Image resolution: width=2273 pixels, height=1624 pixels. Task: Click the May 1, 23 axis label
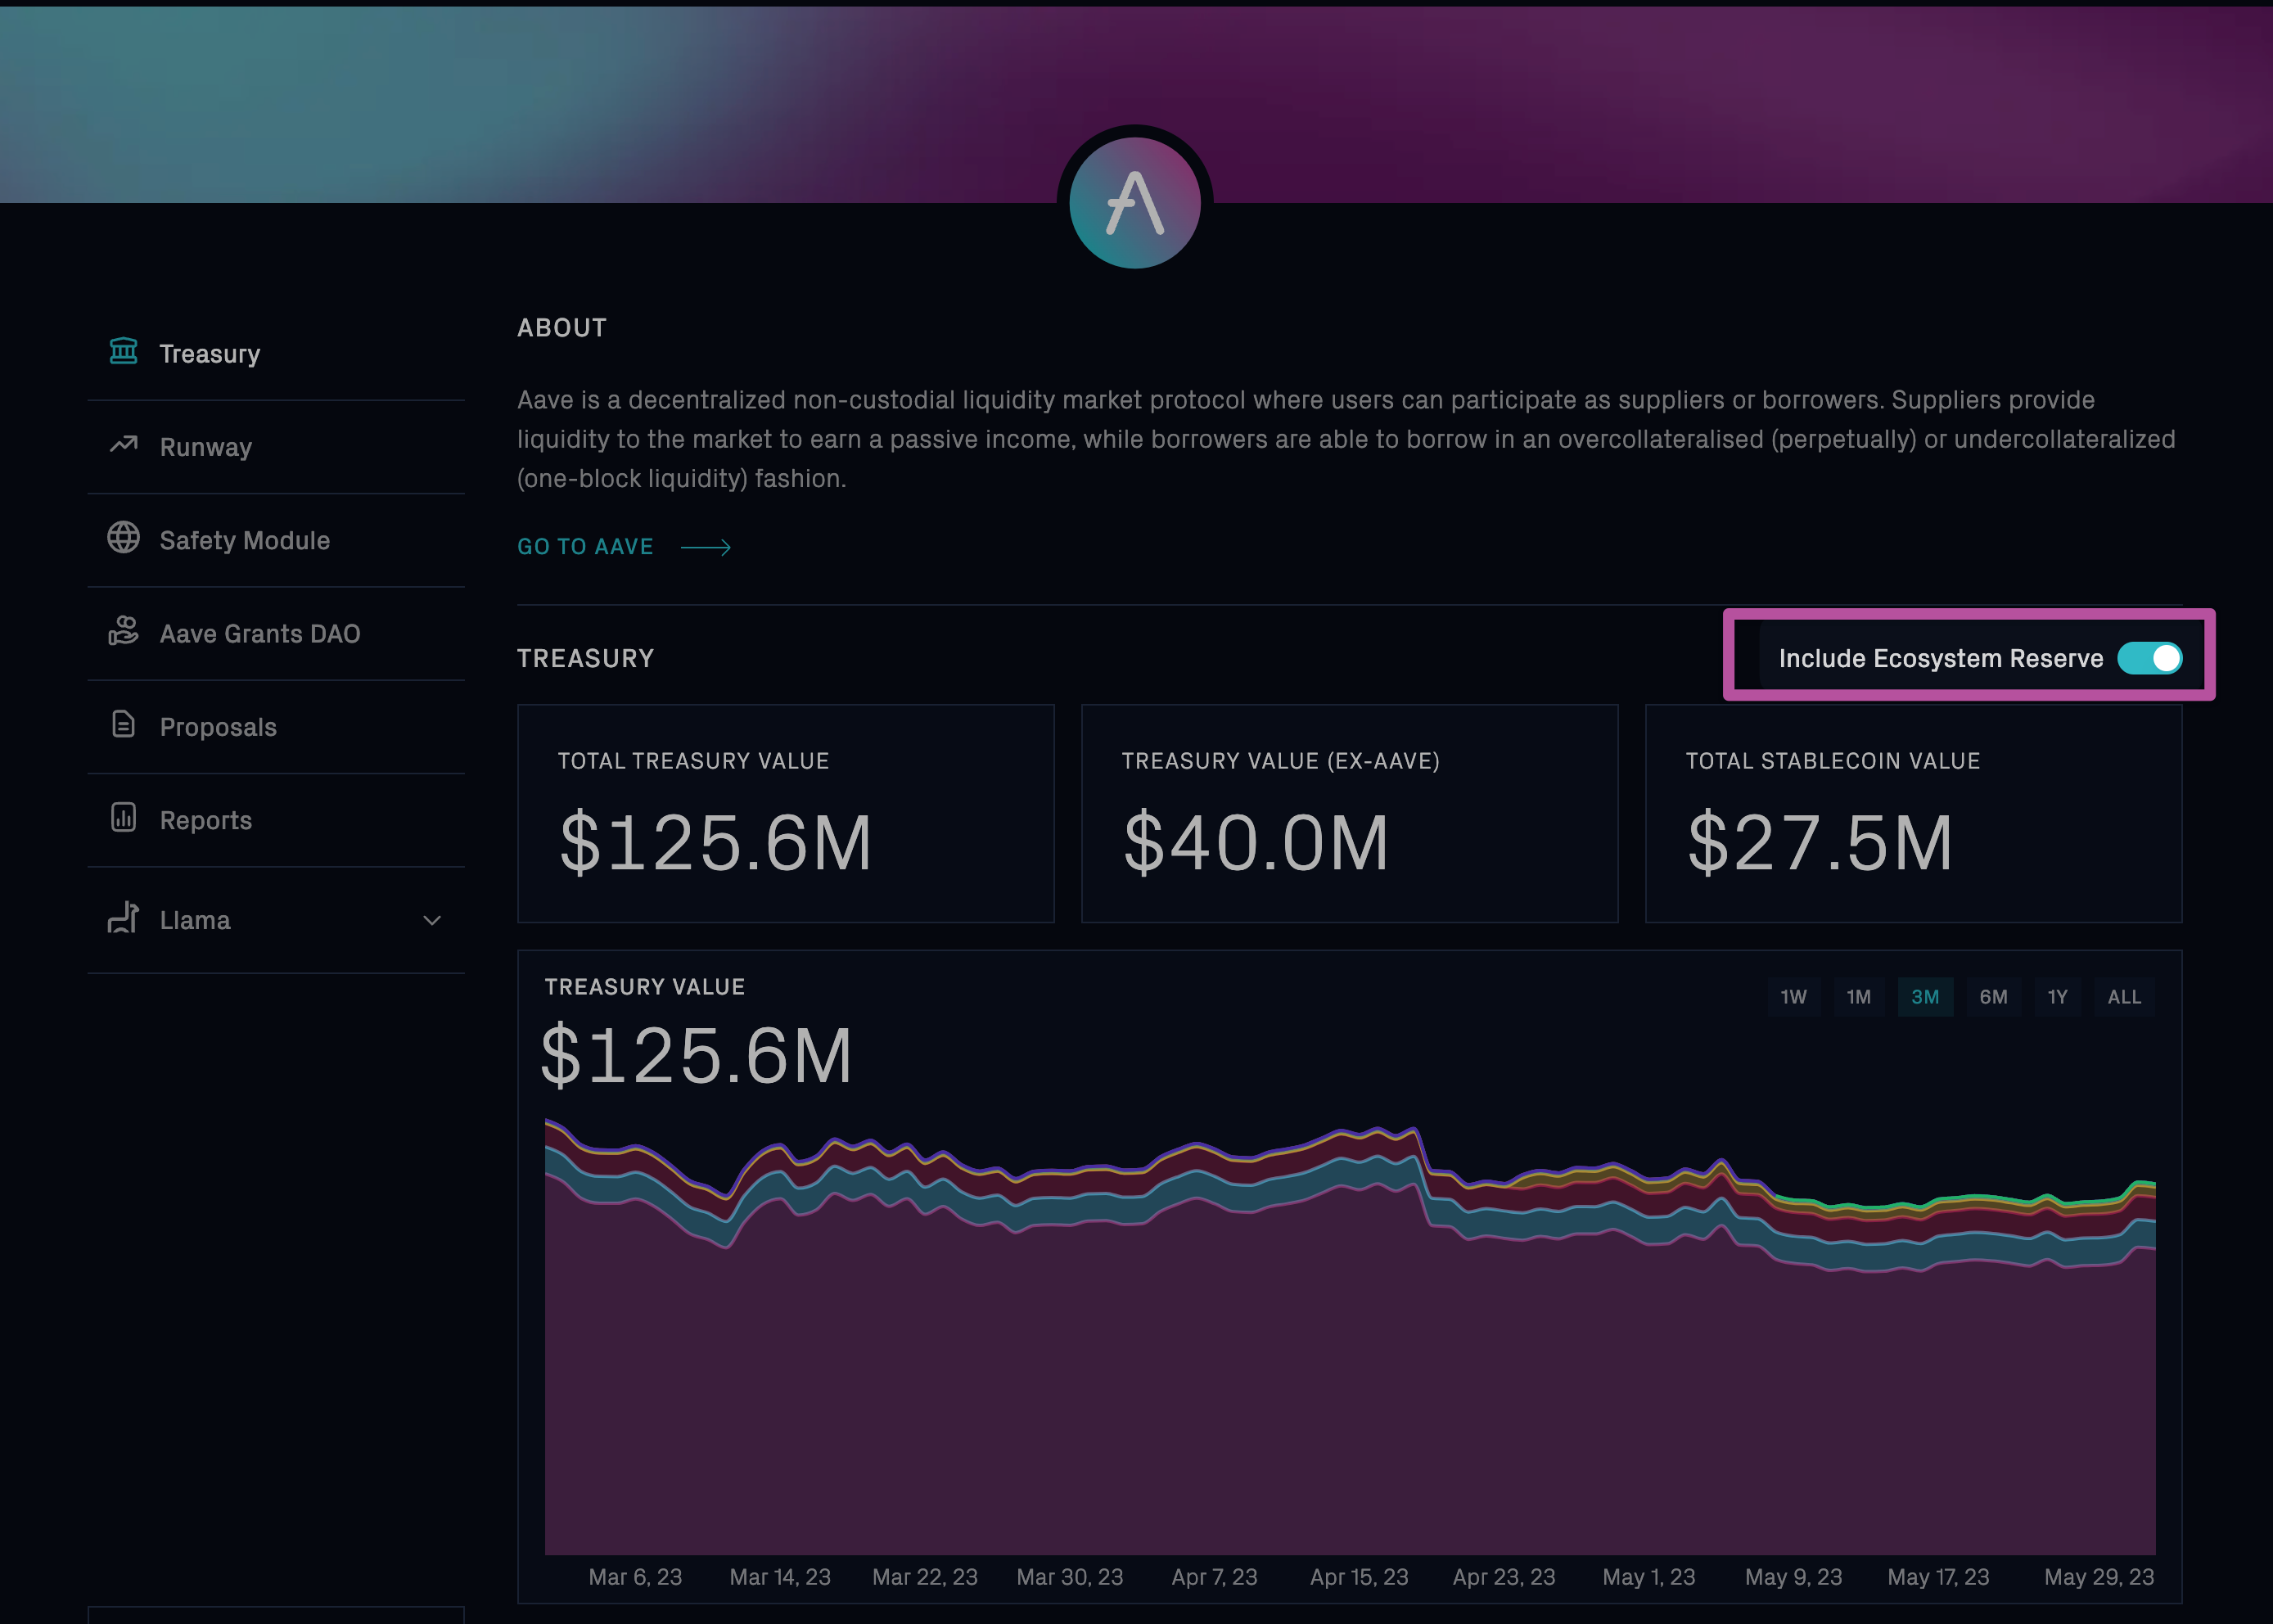[x=1649, y=1577]
